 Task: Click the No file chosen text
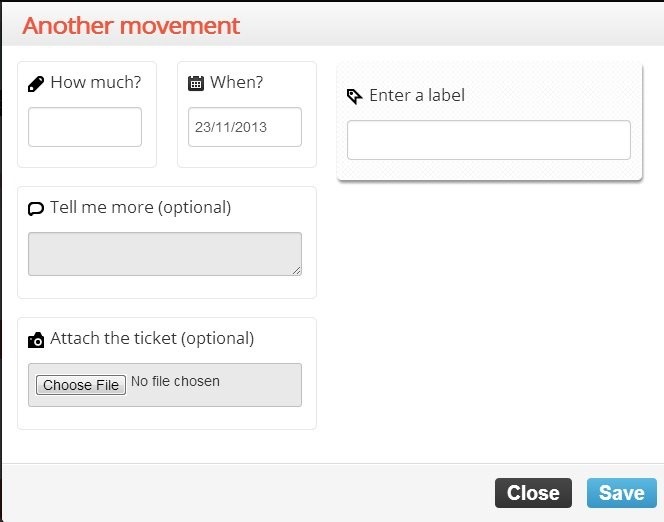[x=175, y=381]
